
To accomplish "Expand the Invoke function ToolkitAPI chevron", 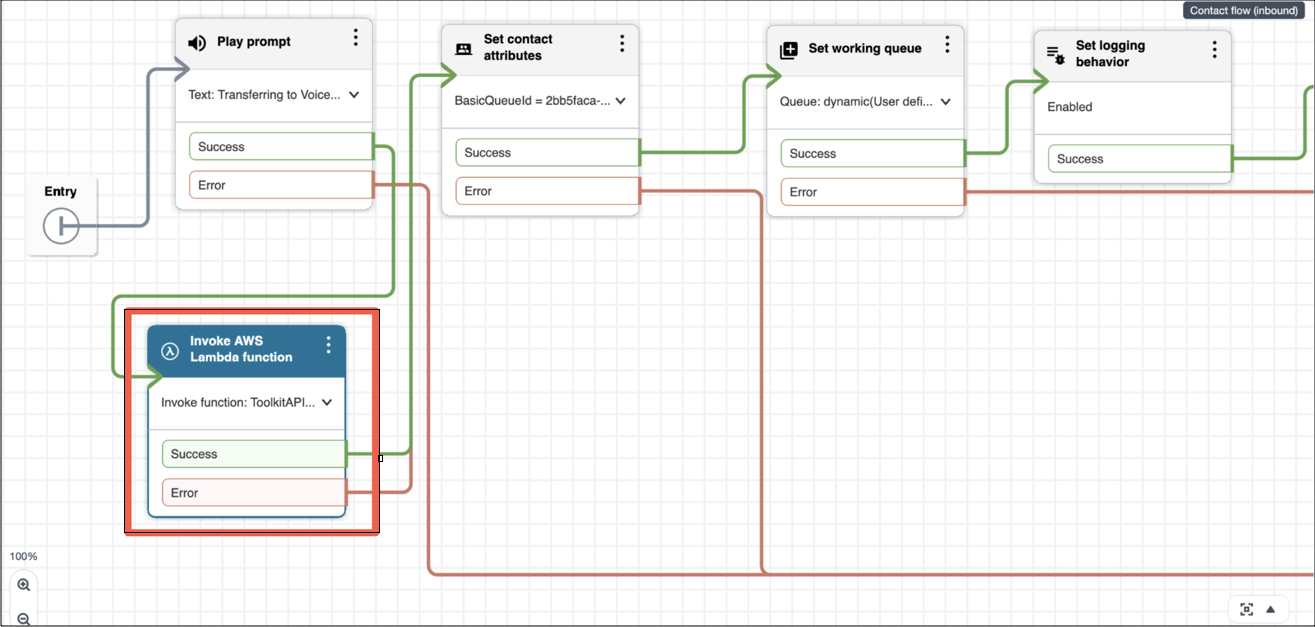I will 327,403.
